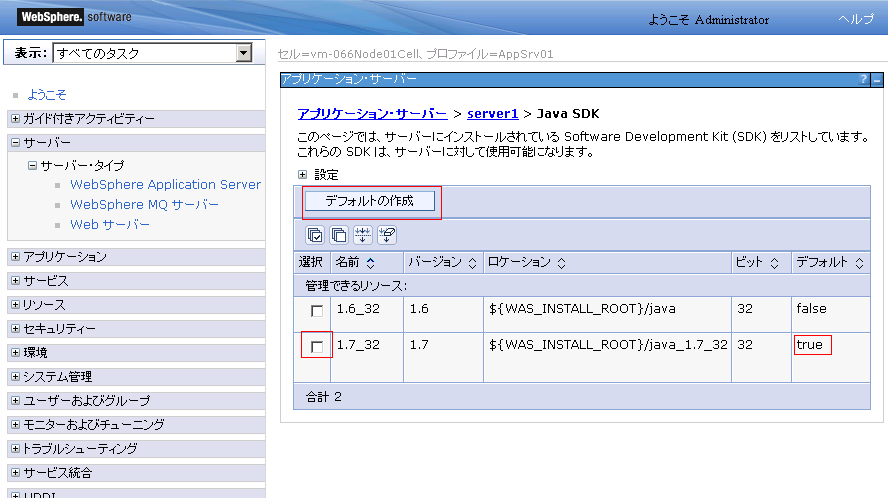
Task: Open Web サーバー link
Action: 110,224
